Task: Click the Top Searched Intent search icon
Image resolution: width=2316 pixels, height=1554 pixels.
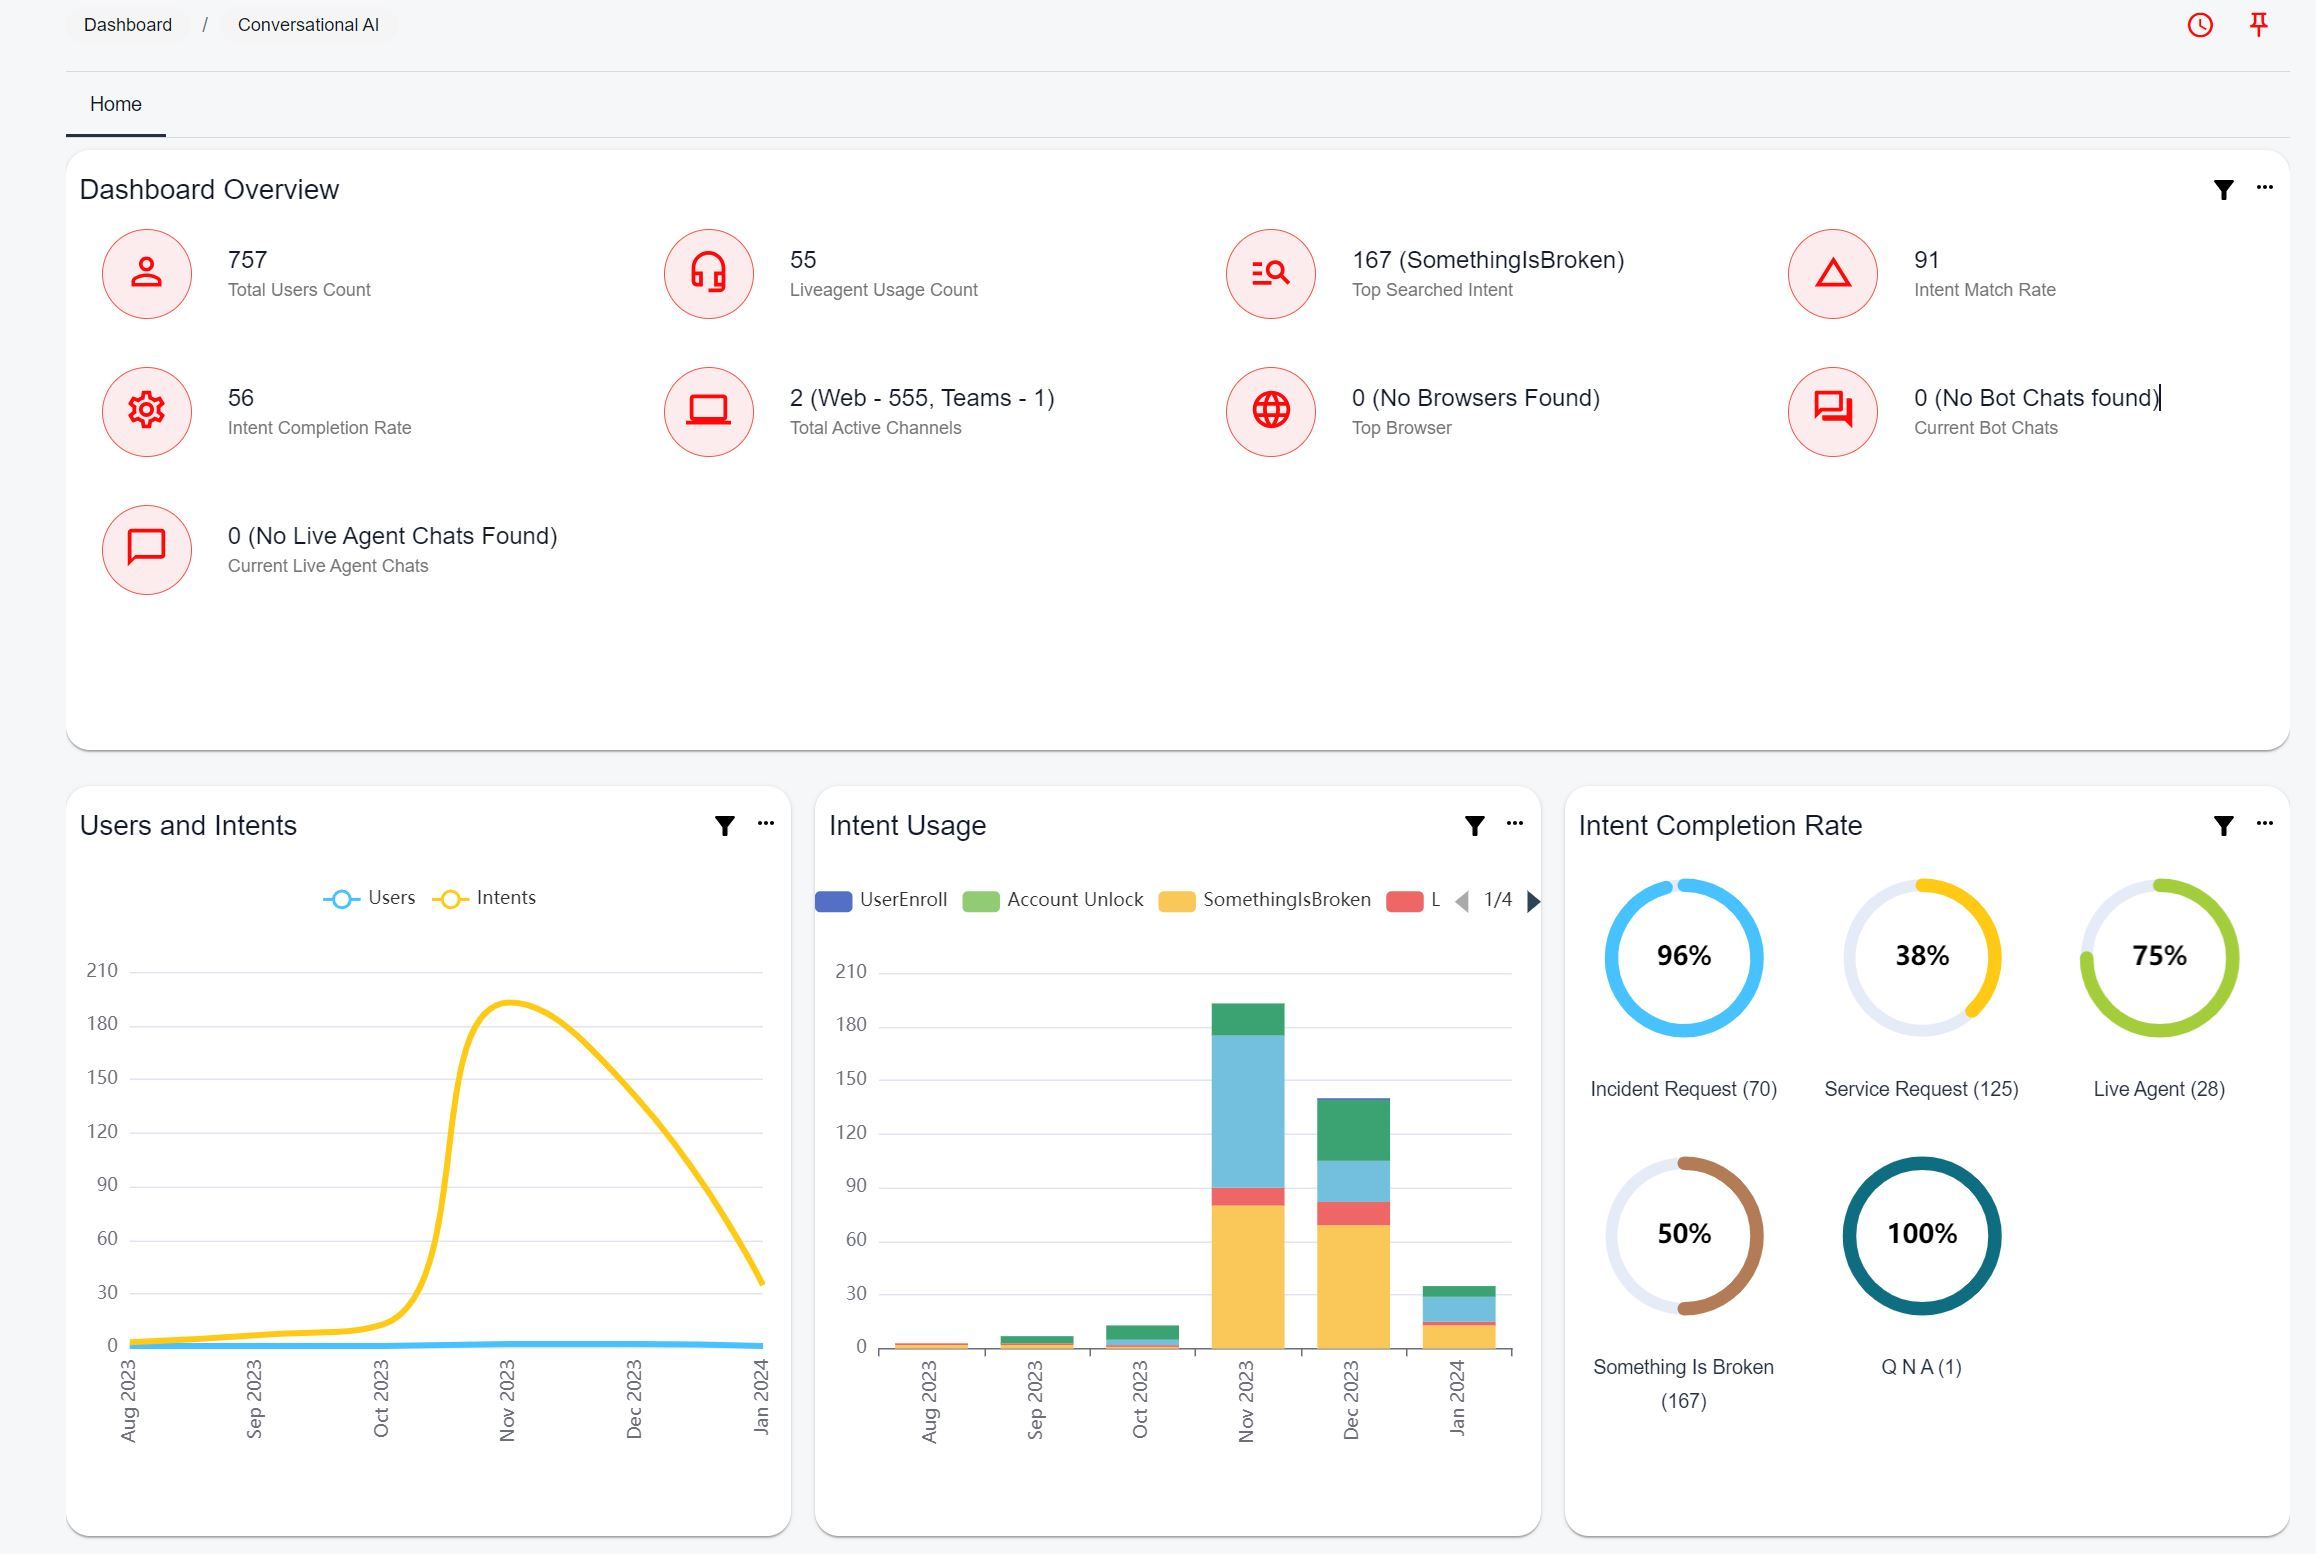Action: [x=1271, y=273]
